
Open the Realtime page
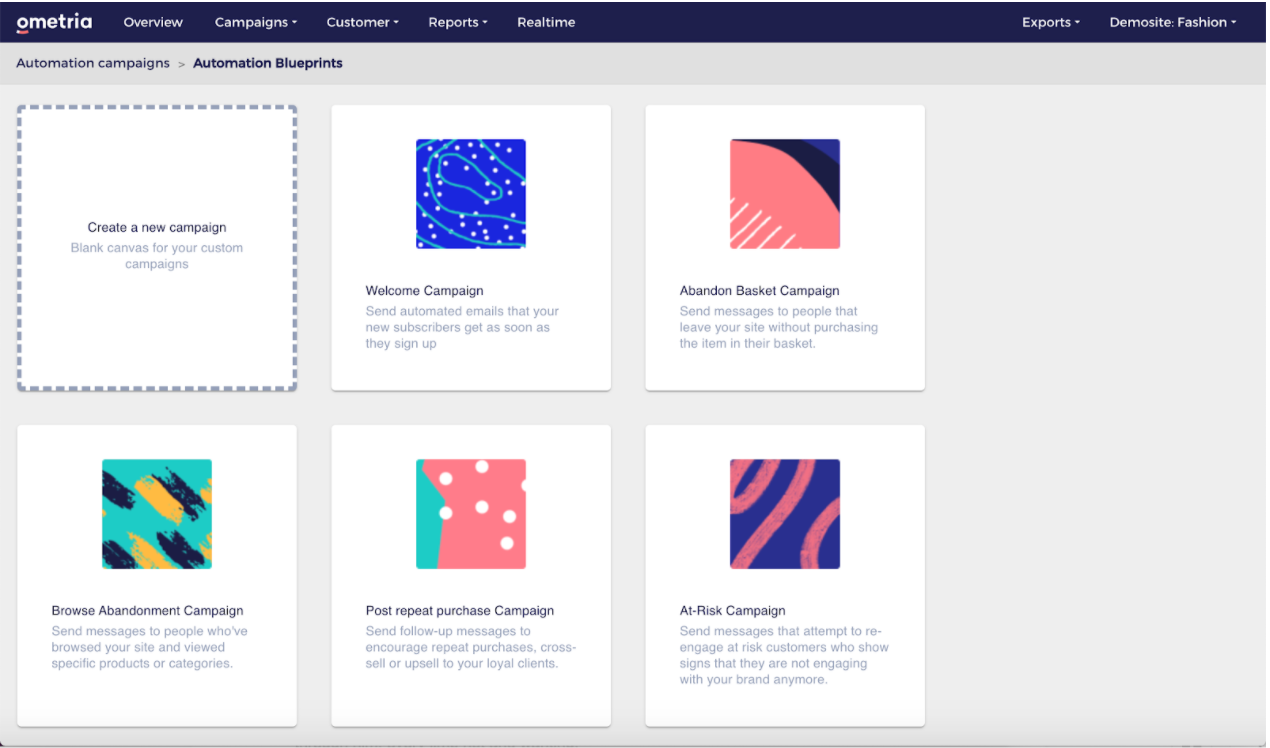tap(546, 22)
